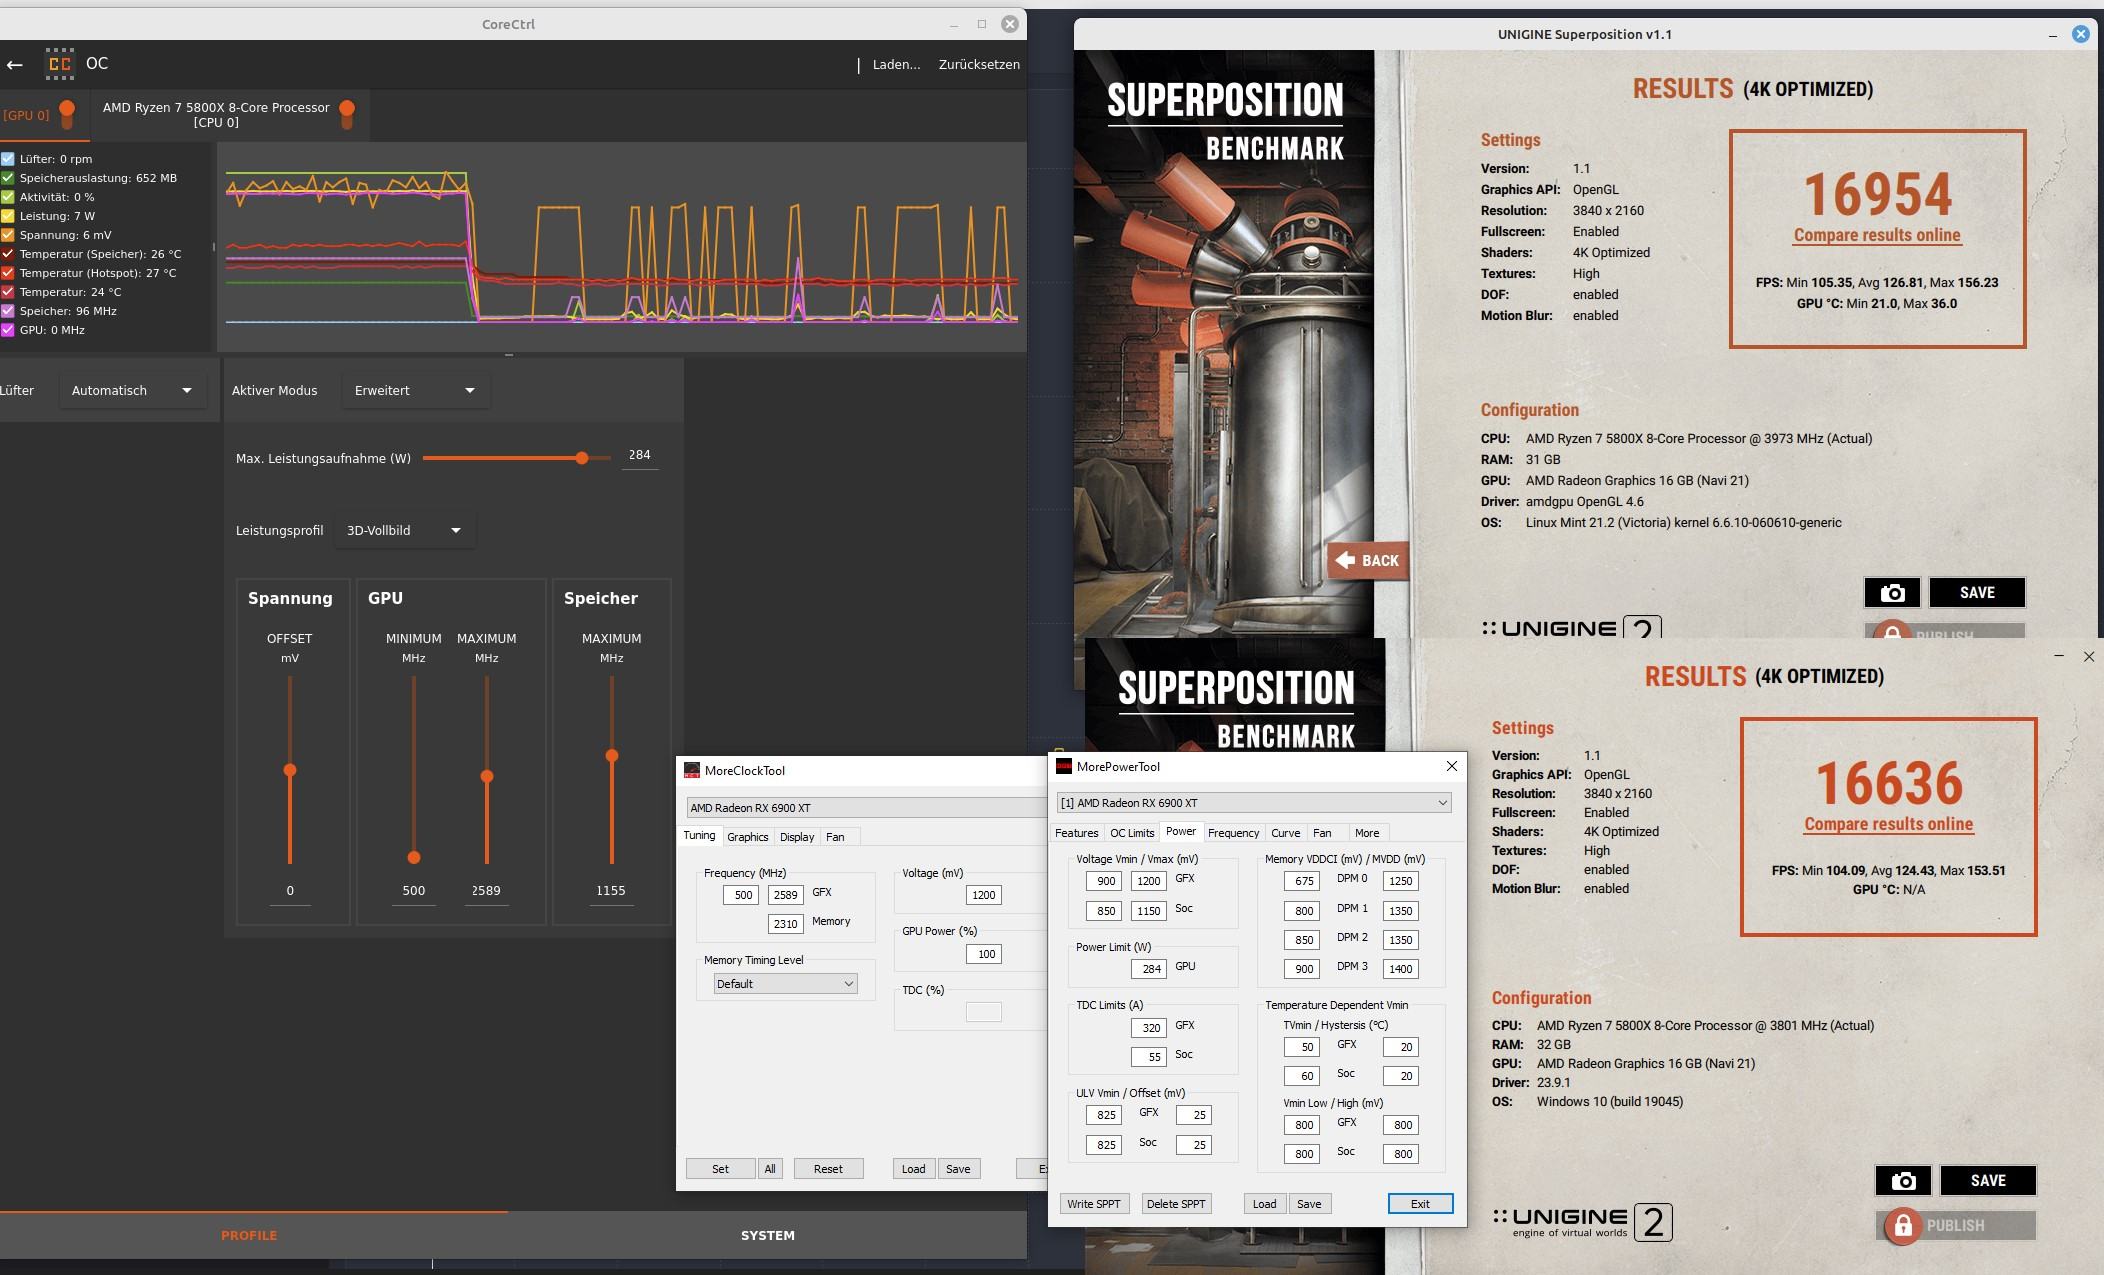
Task: Open the Lüfter Automatisch dropdown
Action: tap(132, 391)
